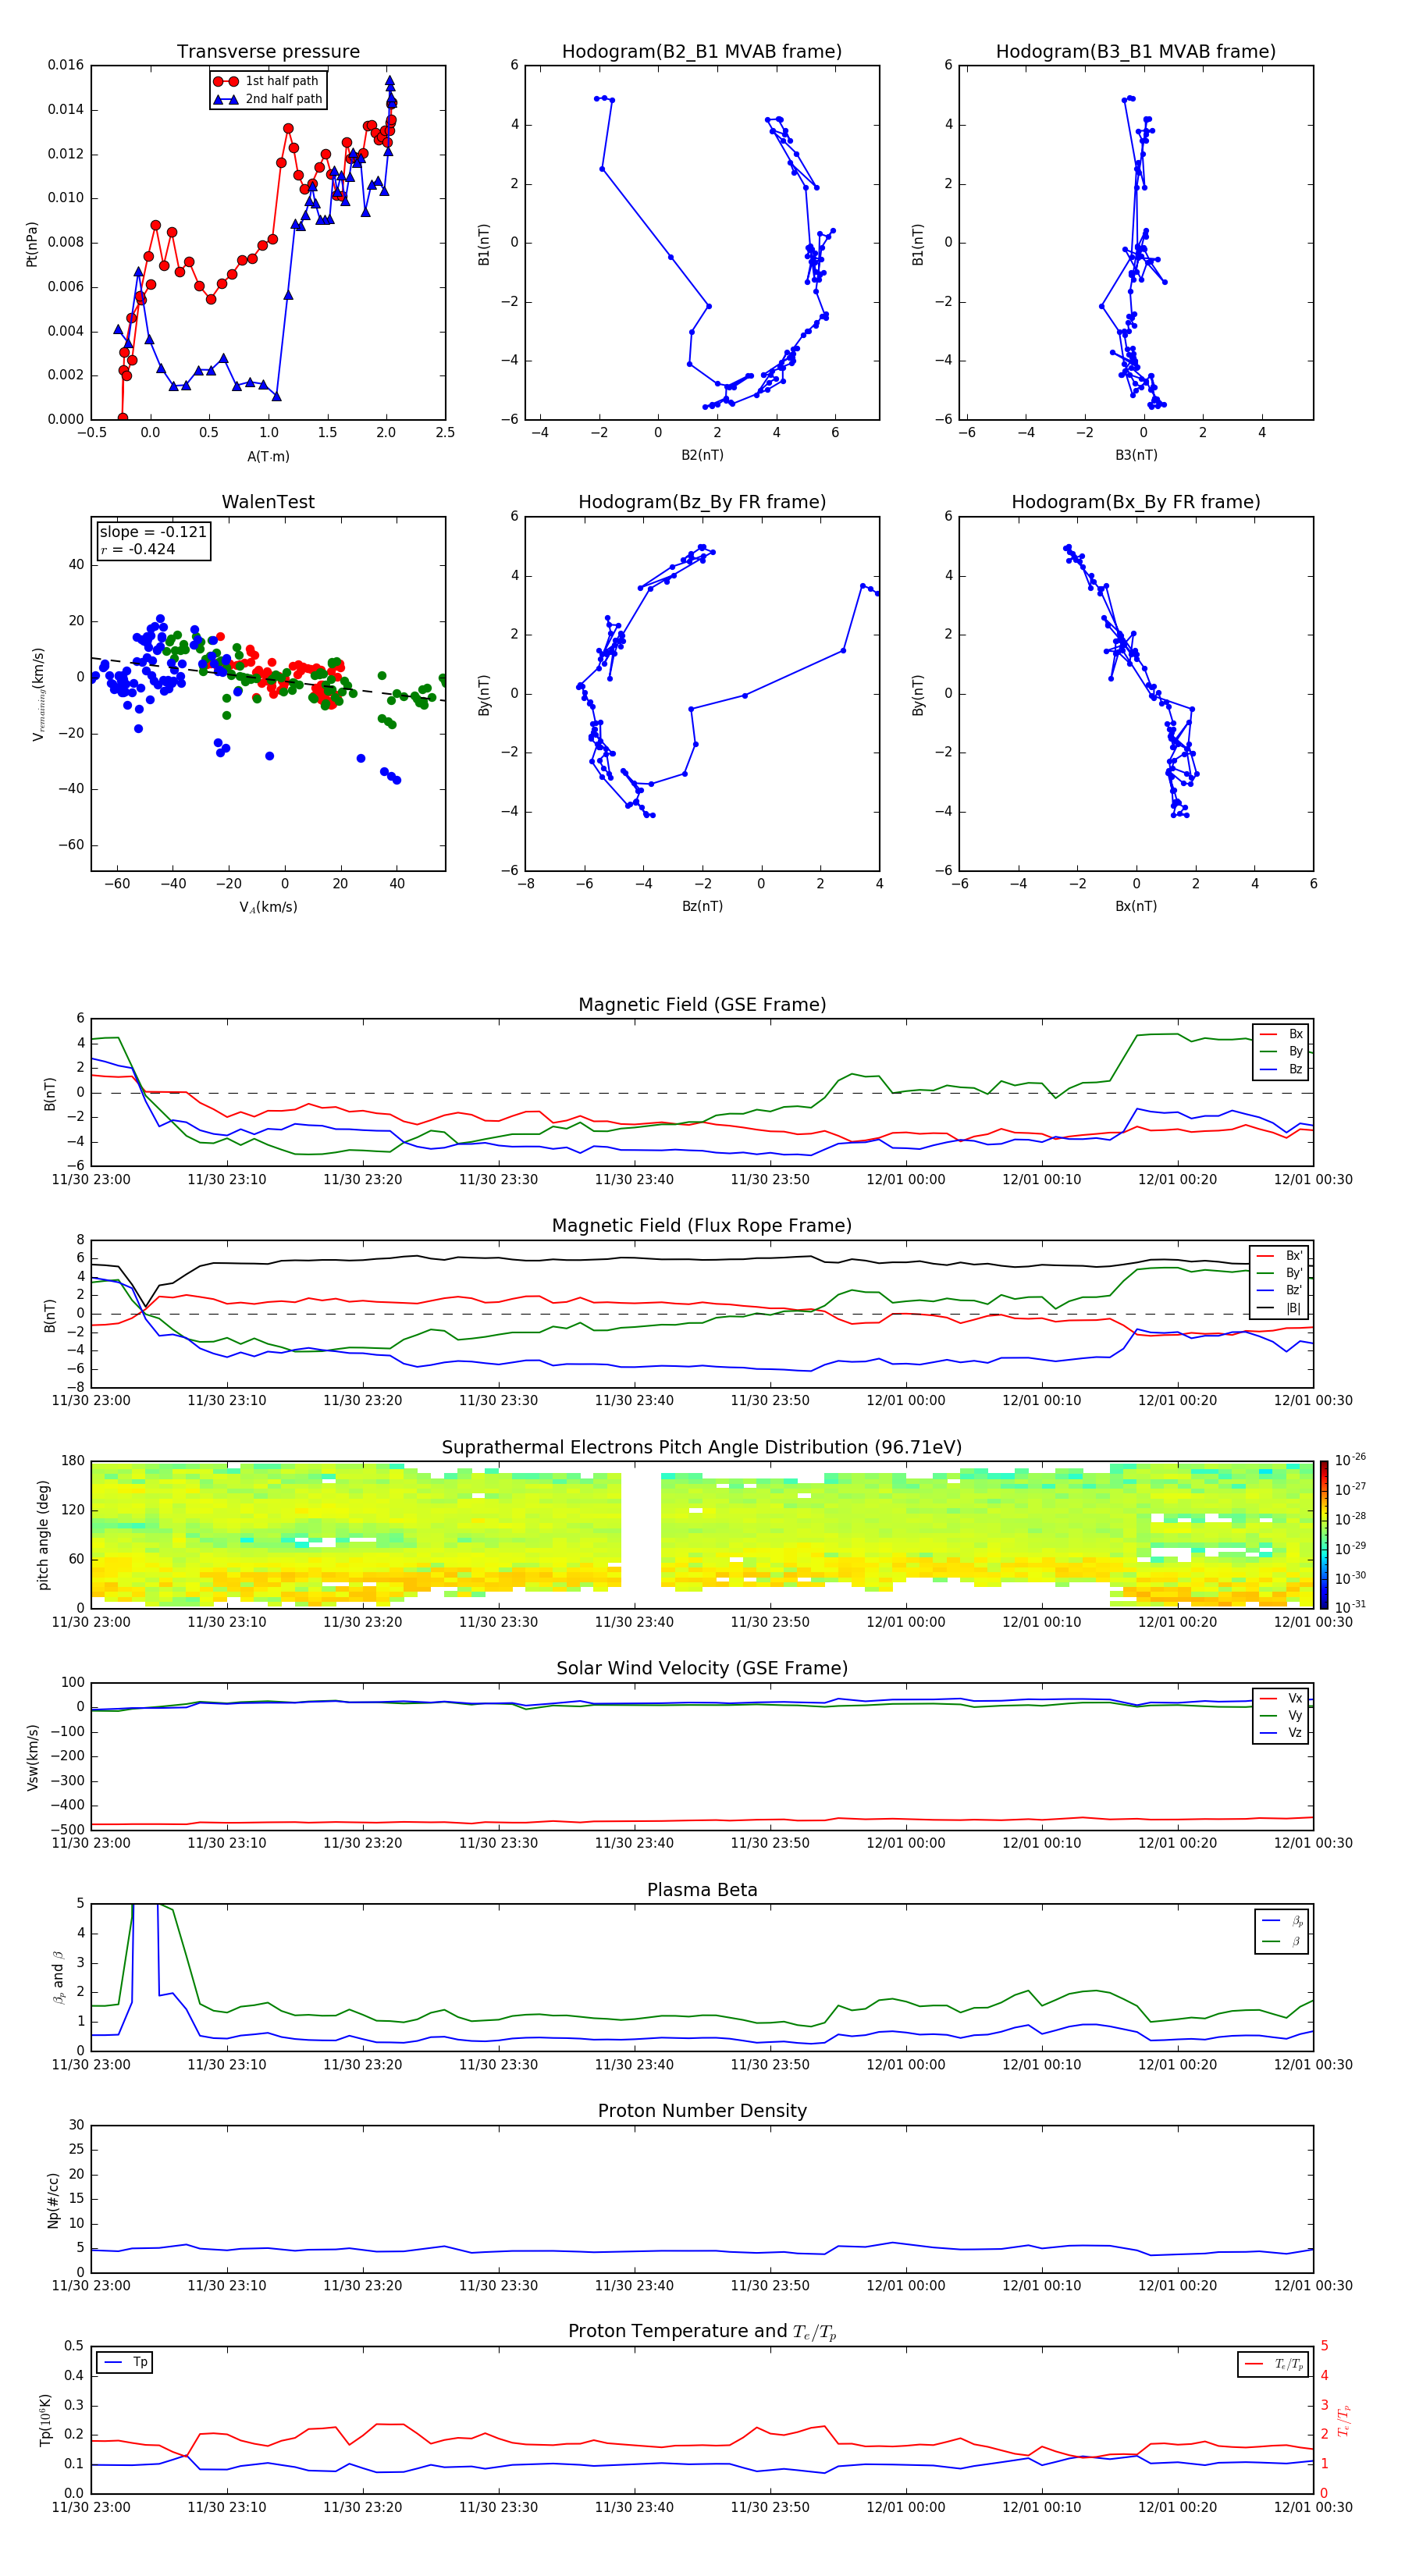Viewport: 1405px width, 2576px height.
Task: Click the 'Magnetic Field (Flux Rope Frame)' title
Action: [x=702, y=1226]
